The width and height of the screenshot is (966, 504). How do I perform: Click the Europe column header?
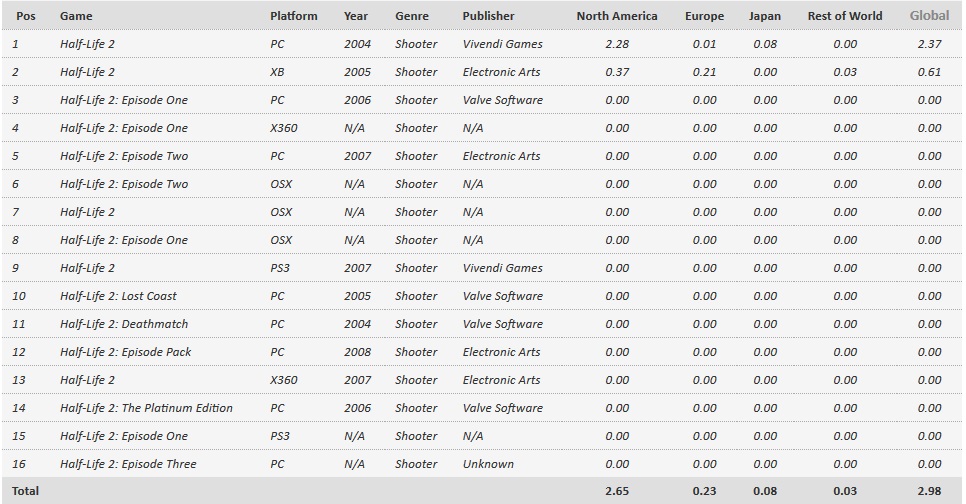click(x=704, y=16)
